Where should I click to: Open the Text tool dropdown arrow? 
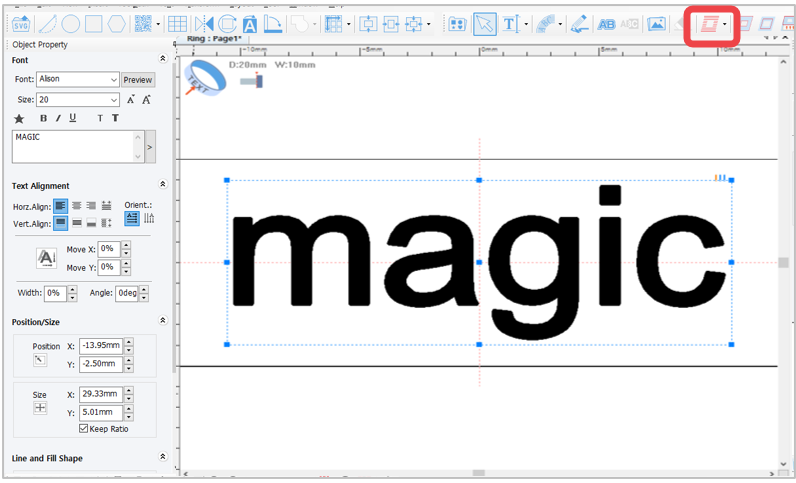tap(526, 24)
